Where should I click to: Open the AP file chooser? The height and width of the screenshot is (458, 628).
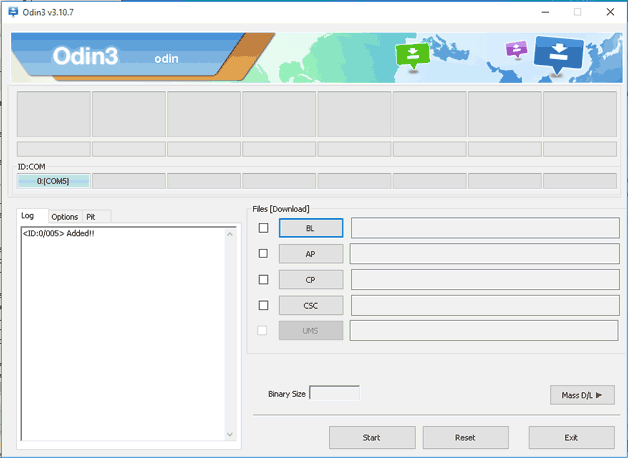point(311,254)
